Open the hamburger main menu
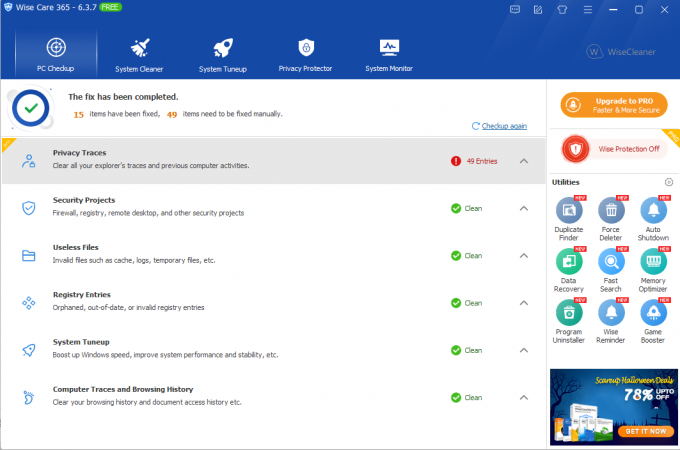This screenshot has width=680, height=450. 588,10
